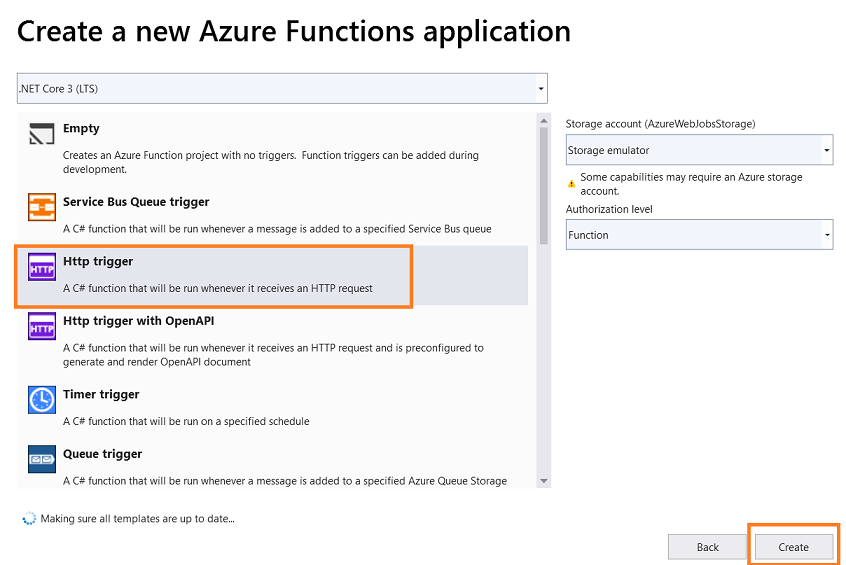The width and height of the screenshot is (846, 565).
Task: Click the scroll down arrow of template list
Action: (x=543, y=481)
